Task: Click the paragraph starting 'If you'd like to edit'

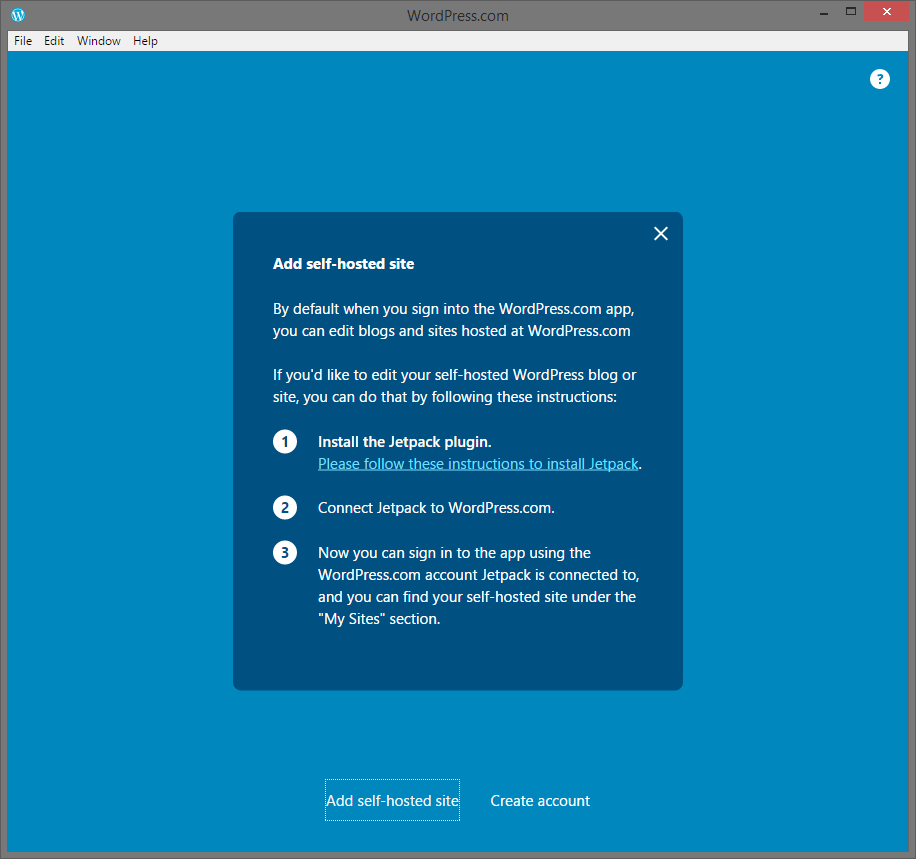Action: [454, 386]
